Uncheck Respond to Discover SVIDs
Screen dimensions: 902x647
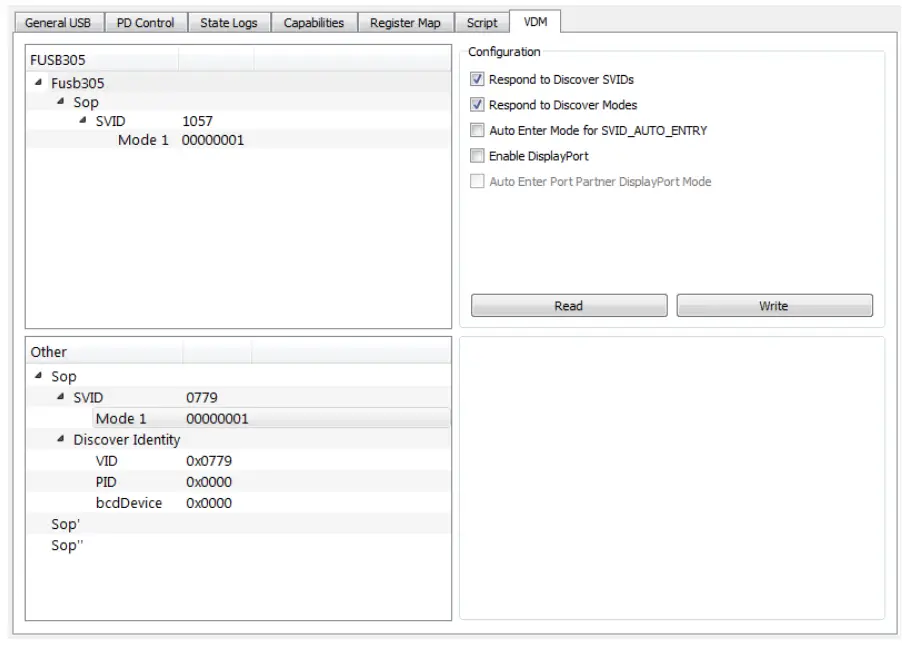477,79
